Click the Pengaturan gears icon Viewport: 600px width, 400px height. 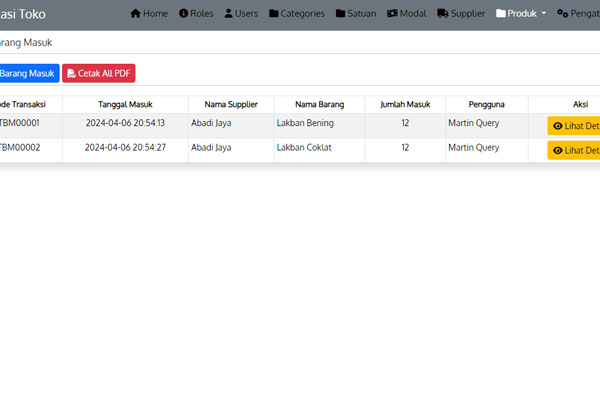point(562,13)
